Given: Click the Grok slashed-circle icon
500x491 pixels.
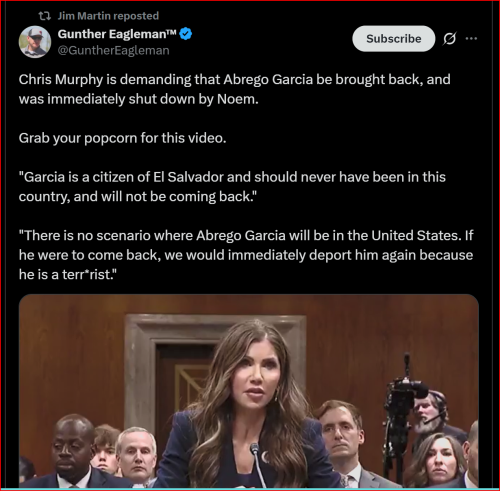Looking at the screenshot, I should click(449, 39).
